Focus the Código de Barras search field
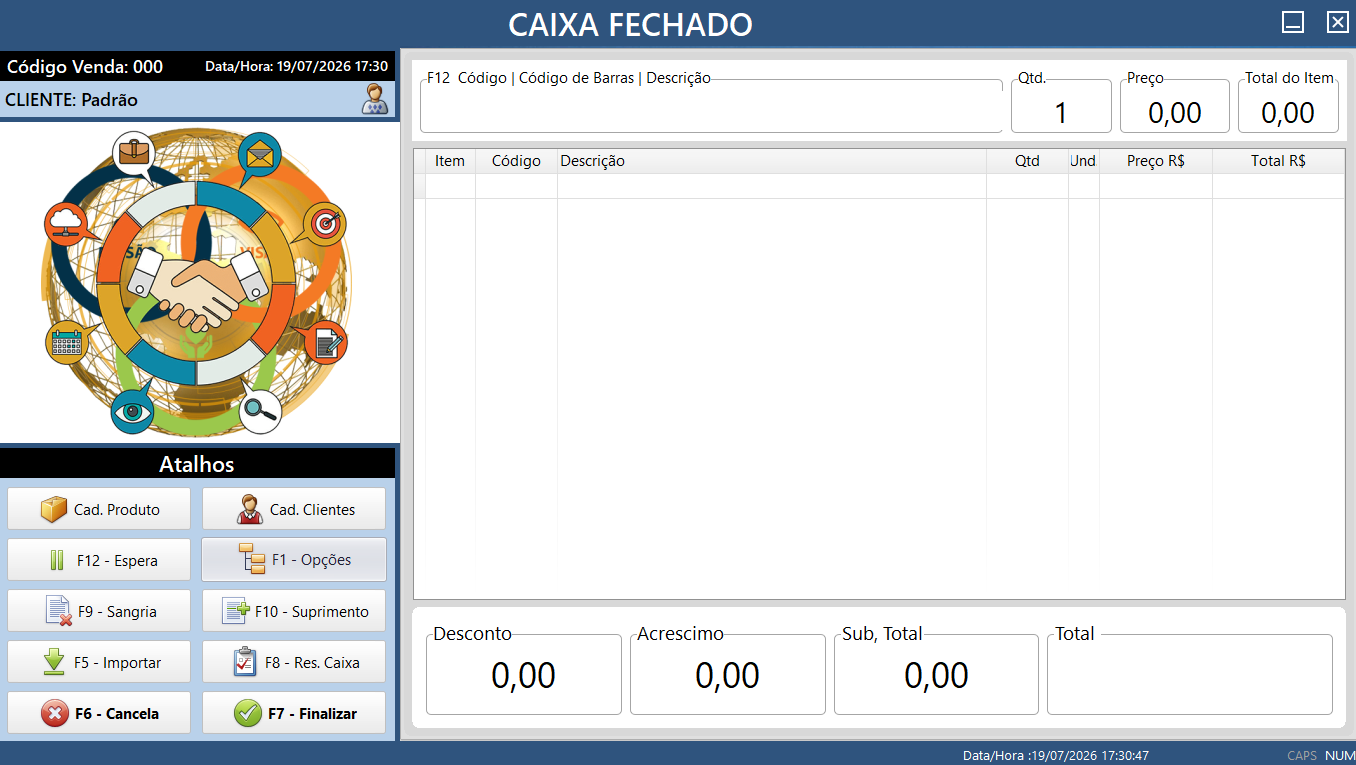The height and width of the screenshot is (765, 1356). click(711, 106)
